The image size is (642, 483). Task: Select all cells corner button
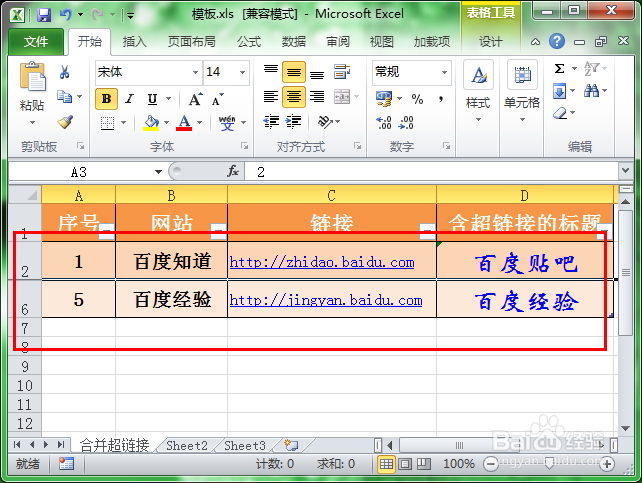[25, 194]
